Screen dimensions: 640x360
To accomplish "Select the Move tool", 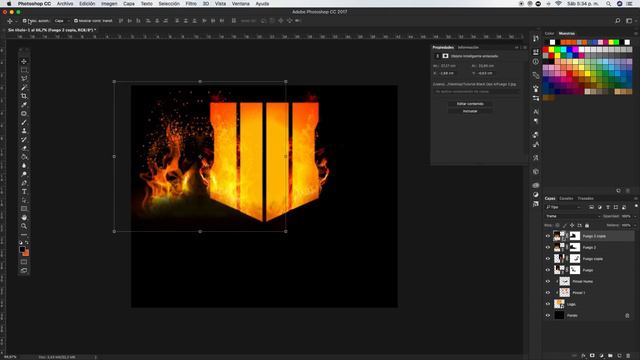I will coord(24,61).
